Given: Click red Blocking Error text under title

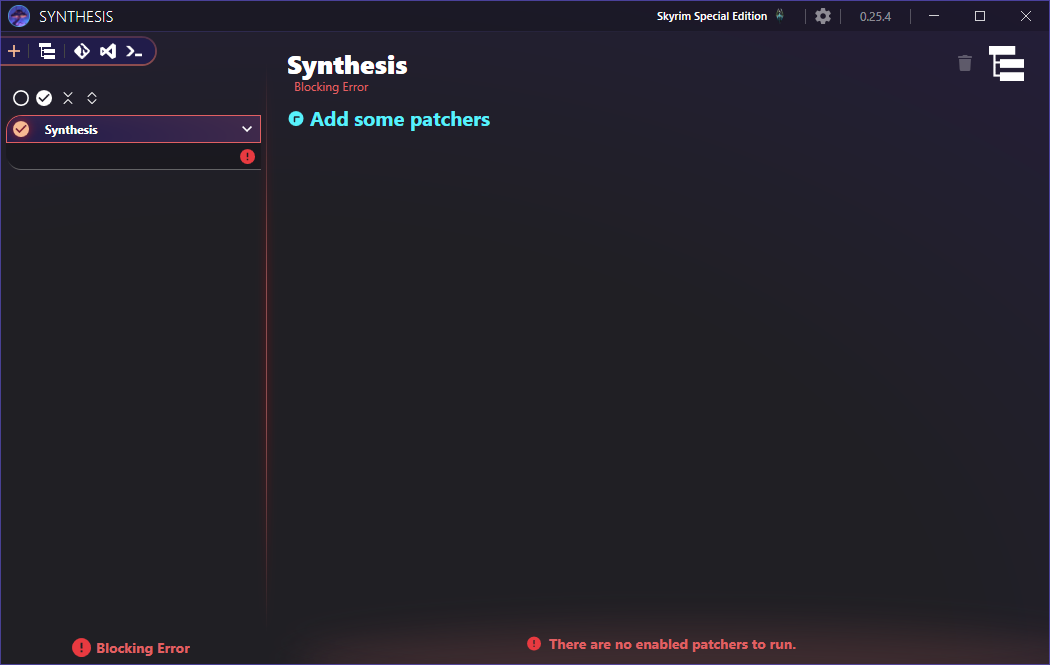Looking at the screenshot, I should click(331, 87).
